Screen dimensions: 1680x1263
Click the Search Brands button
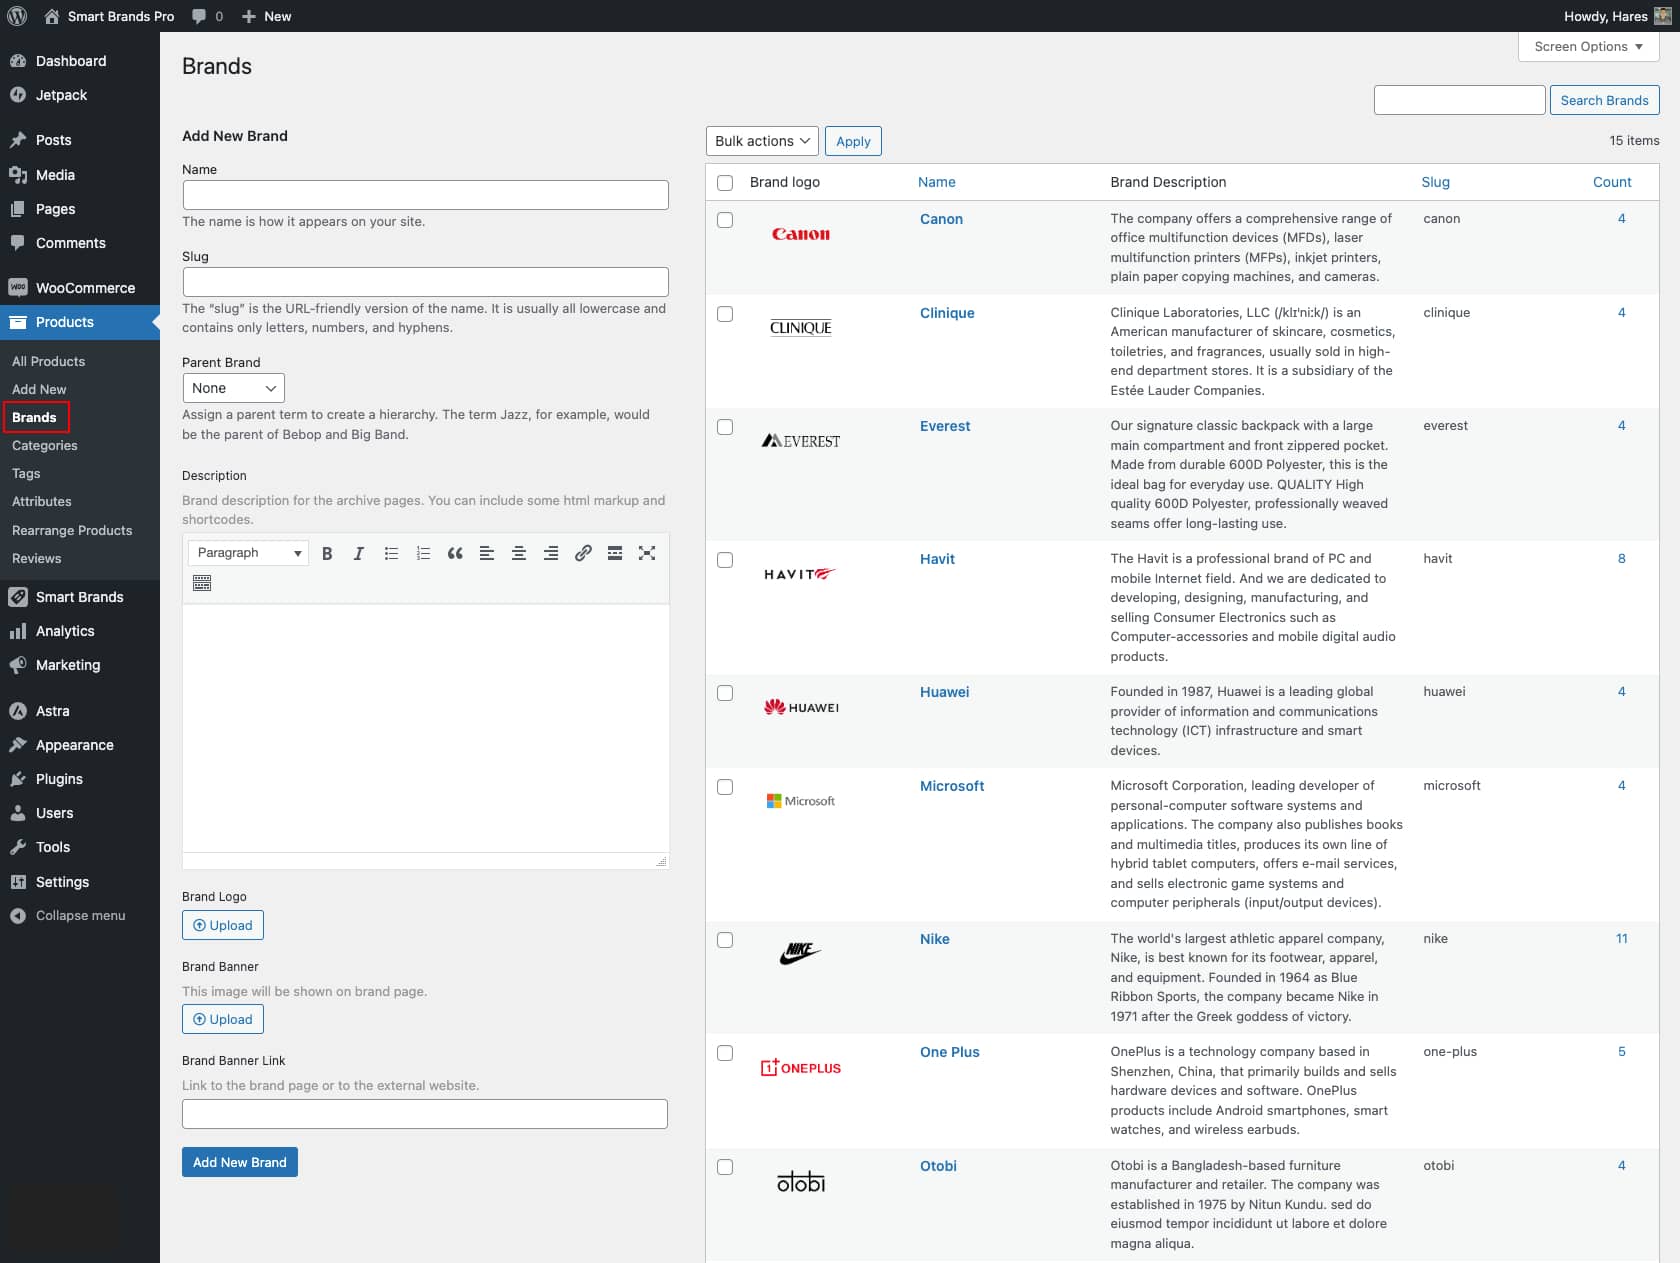click(x=1604, y=100)
